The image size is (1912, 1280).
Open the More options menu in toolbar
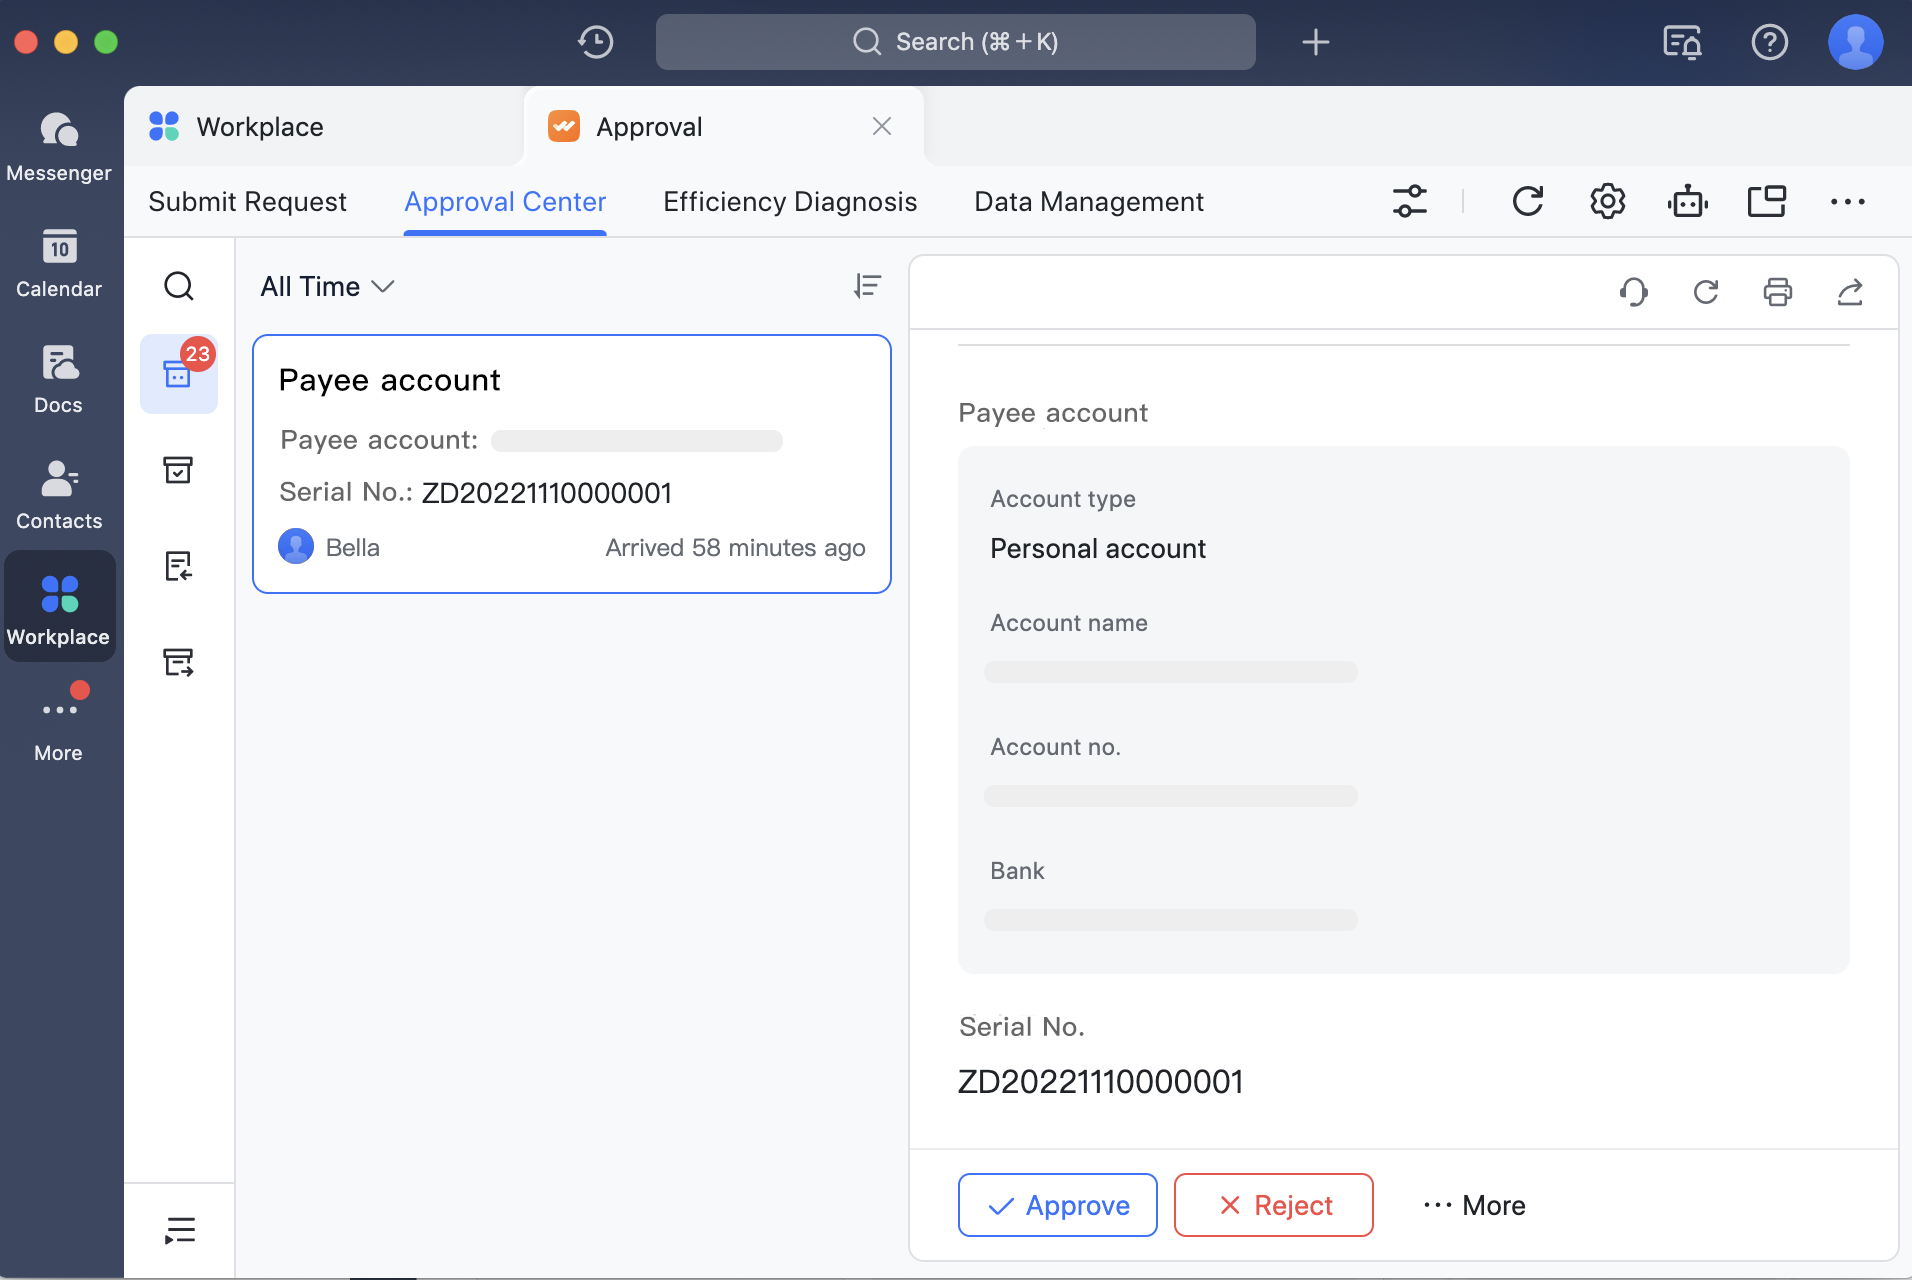(x=1846, y=201)
